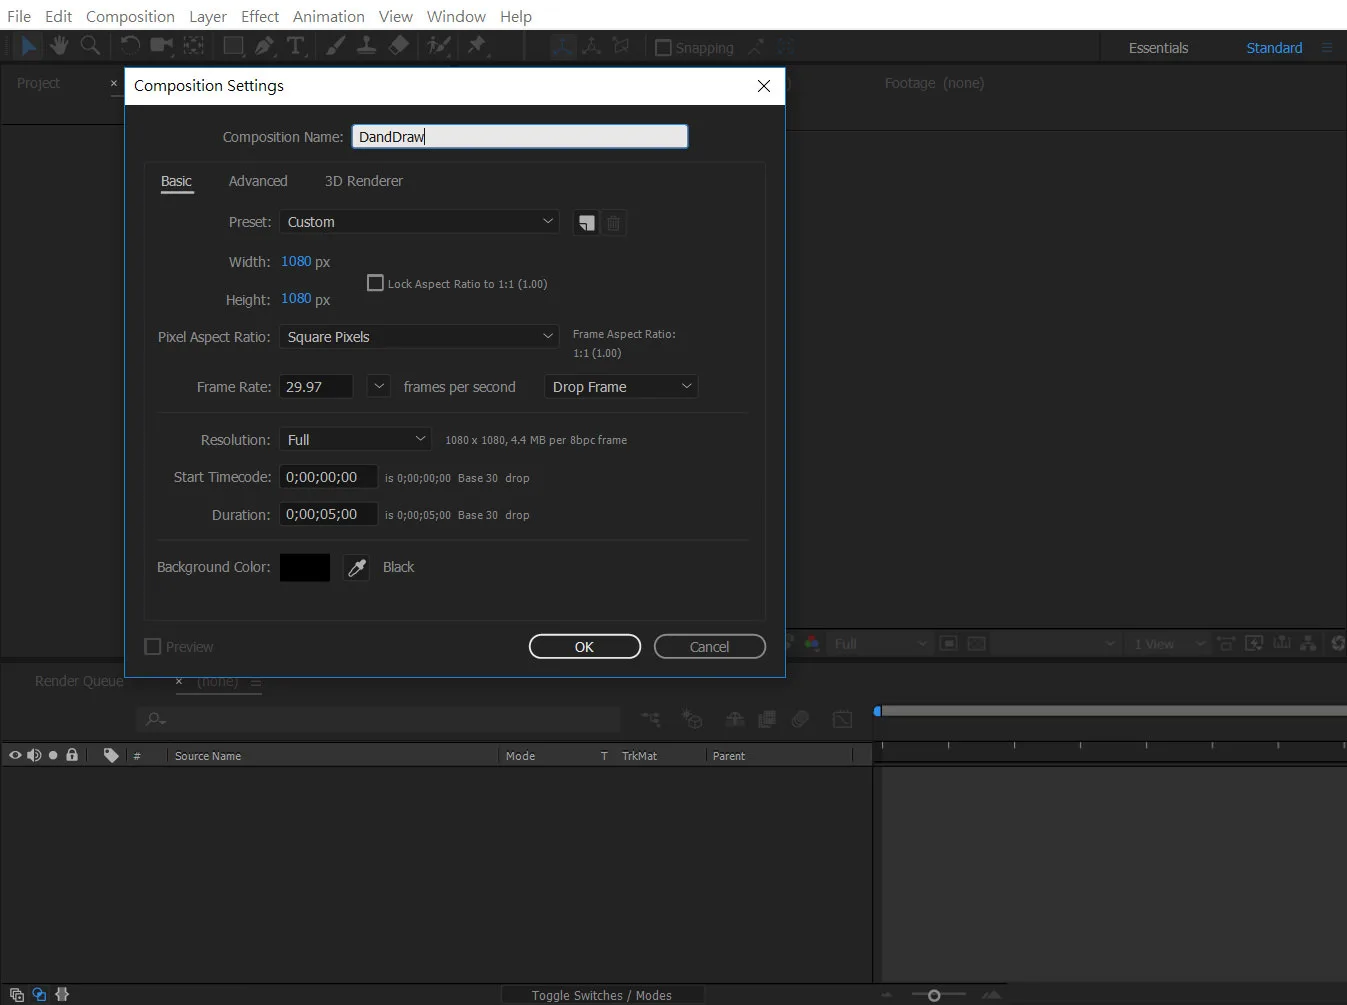Select the Type text tool
The width and height of the screenshot is (1347, 1005).
[295, 46]
